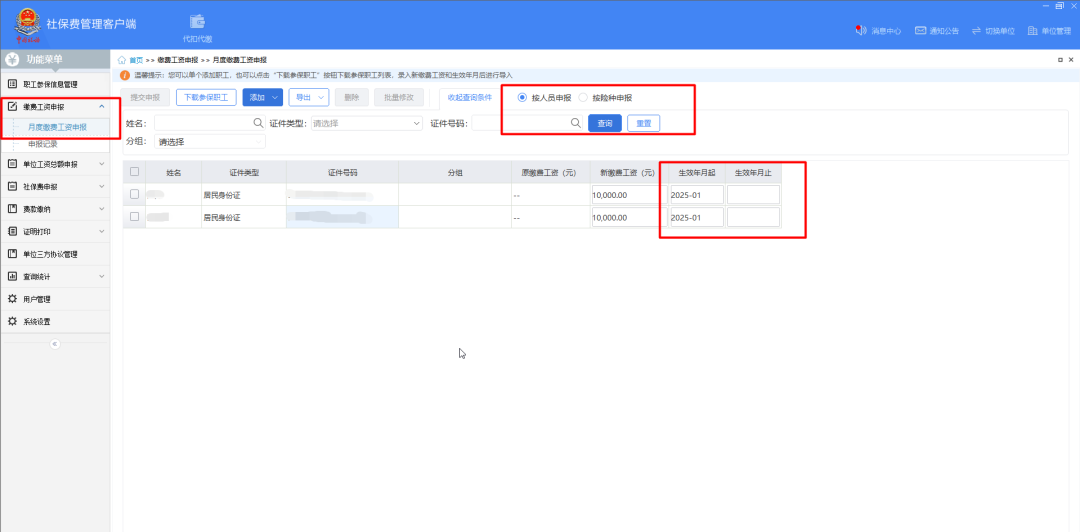Click the home icon in breadcrumb
The width and height of the screenshot is (1080, 532).
pyautogui.click(x=122, y=60)
